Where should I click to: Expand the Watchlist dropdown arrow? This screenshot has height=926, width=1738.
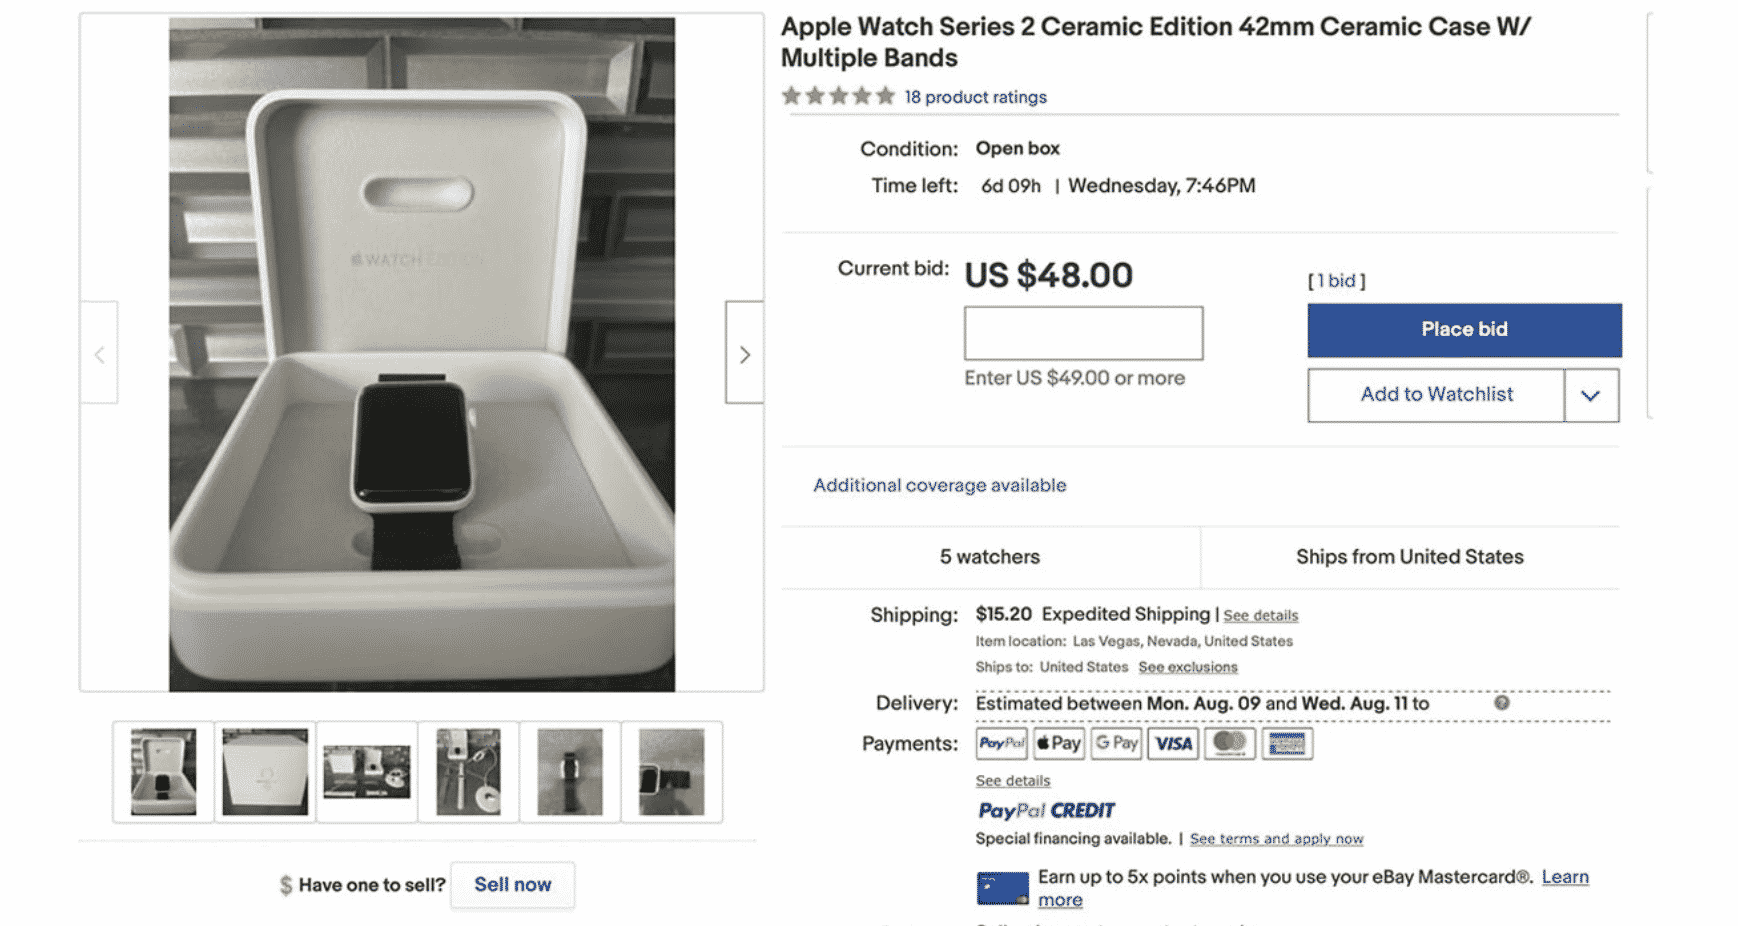tap(1590, 395)
